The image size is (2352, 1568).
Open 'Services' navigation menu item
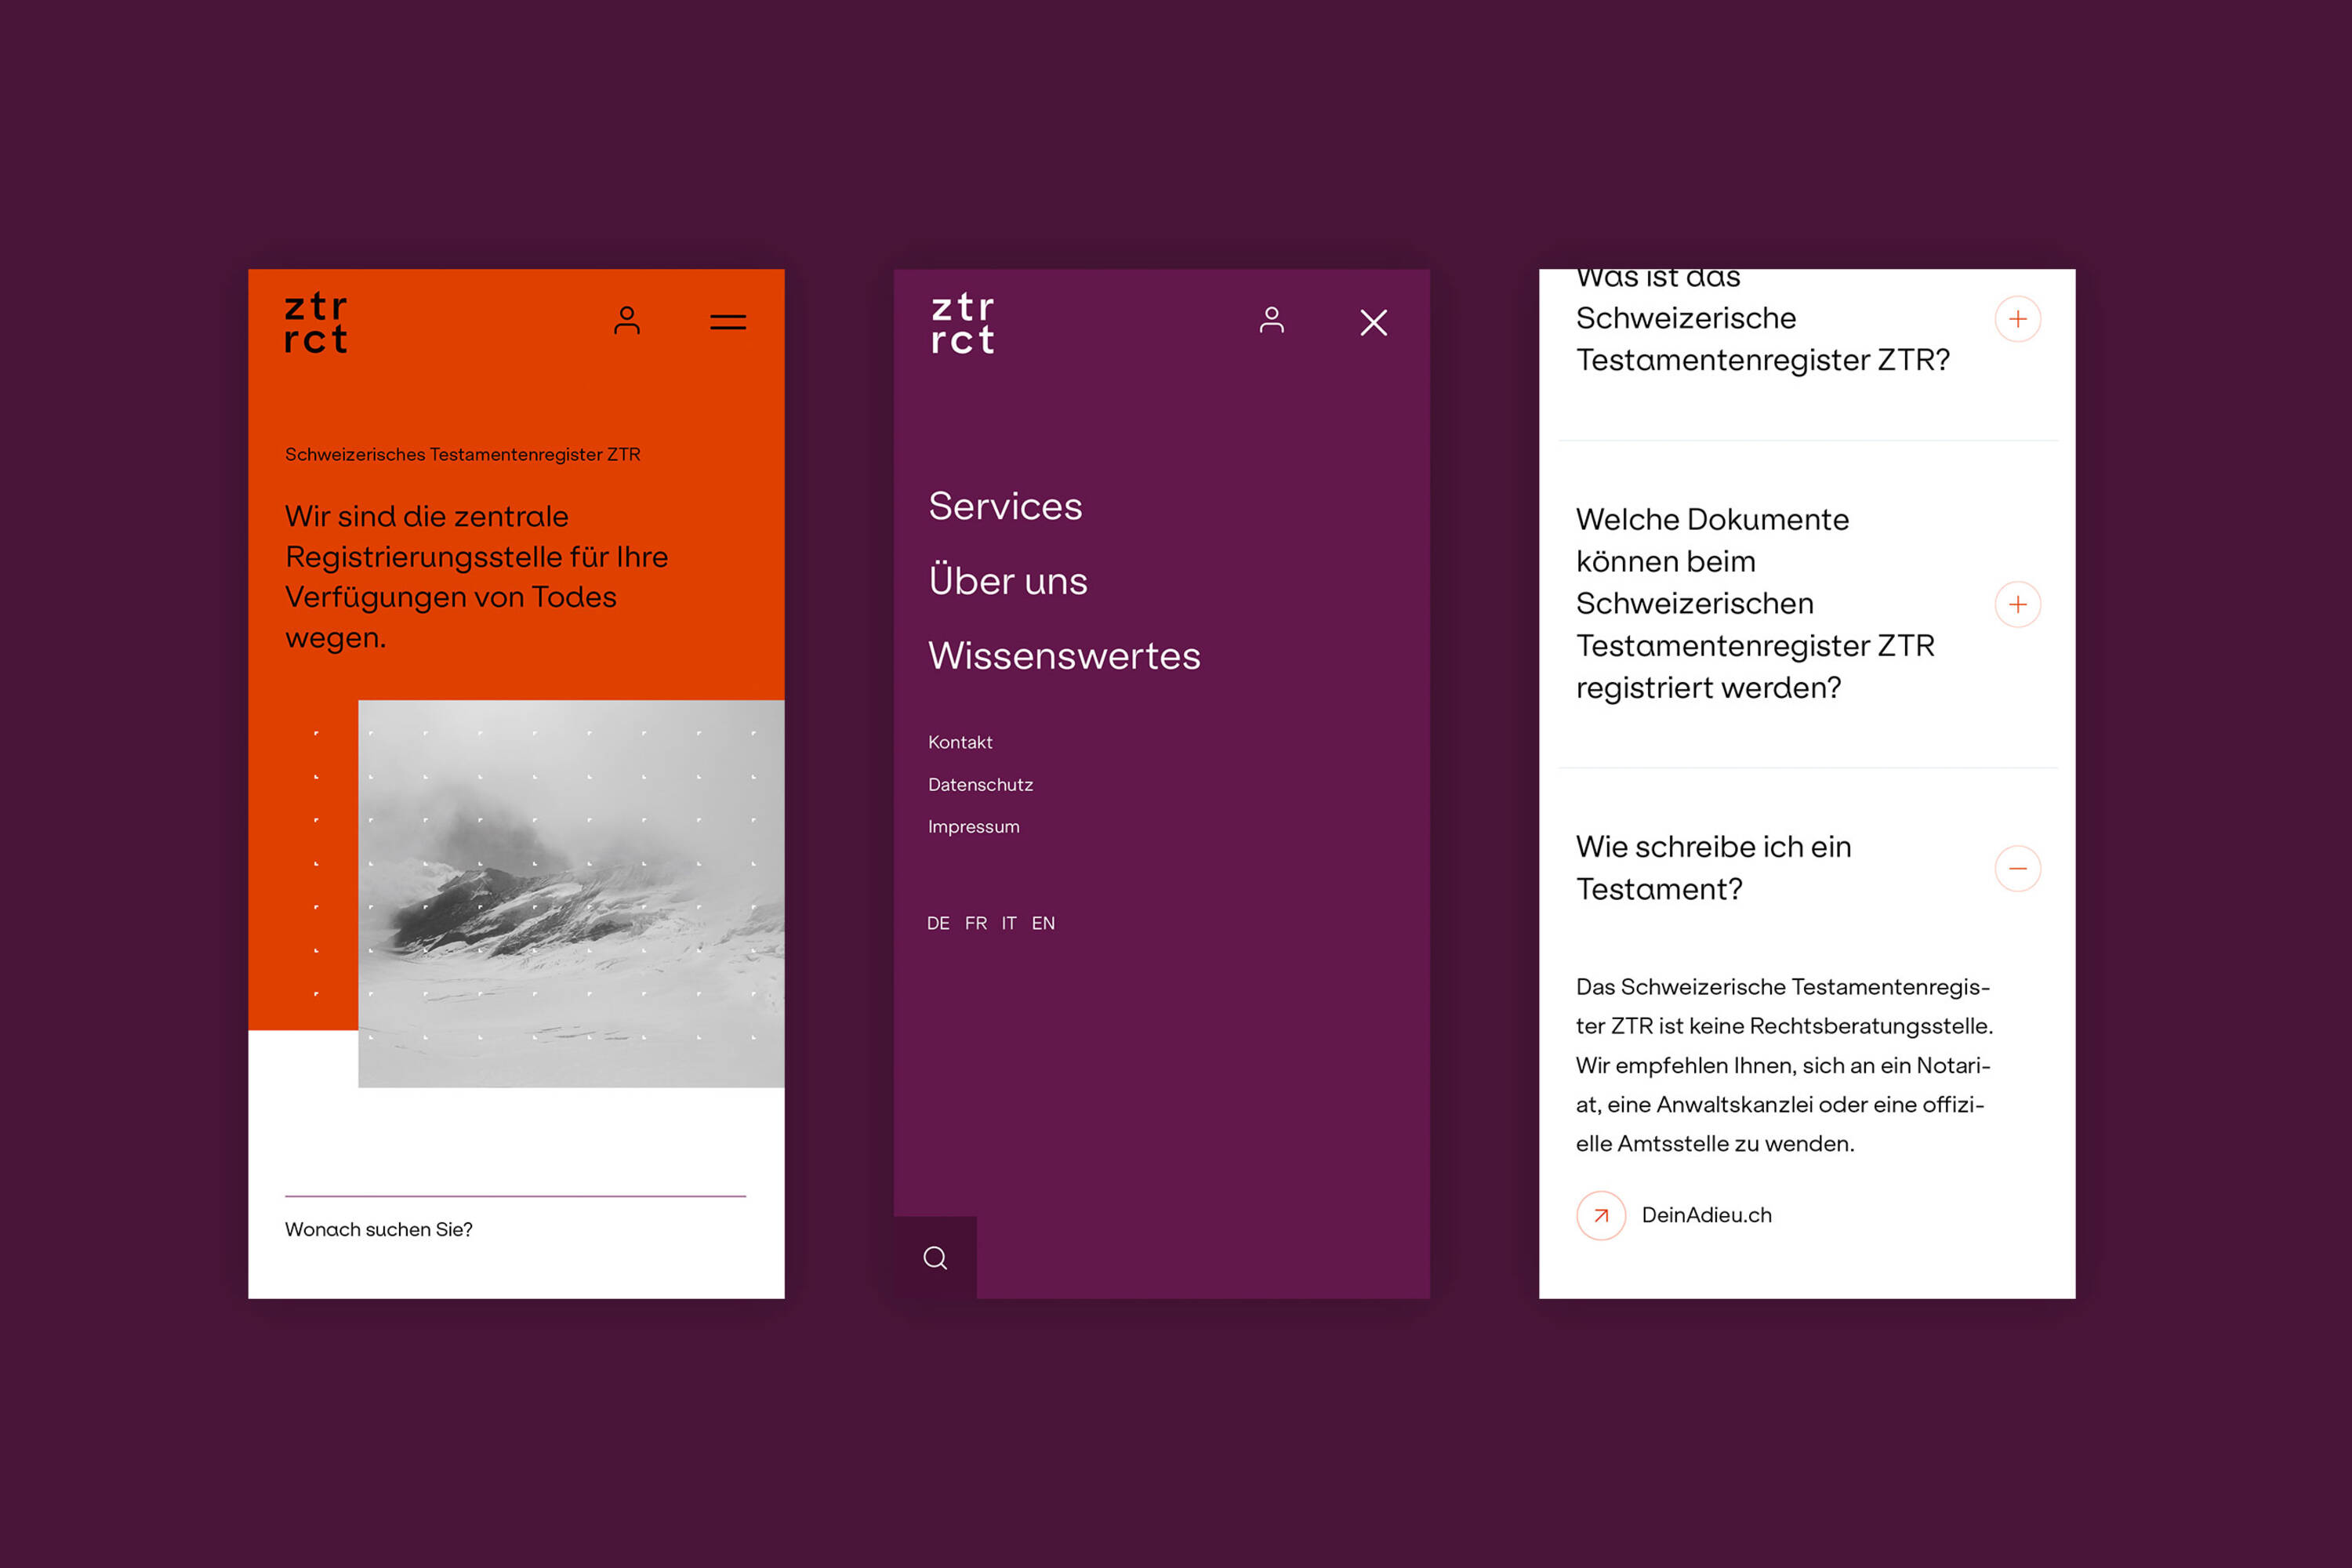(1010, 506)
